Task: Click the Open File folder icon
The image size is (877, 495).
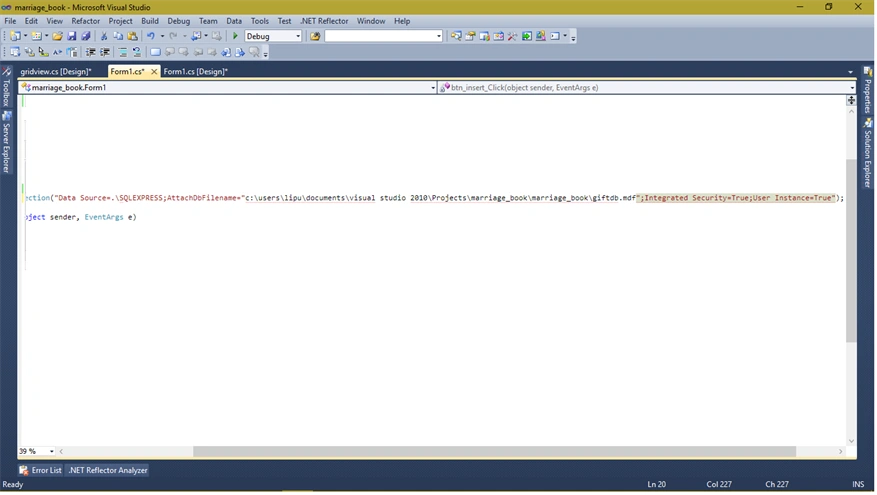Action: 57,36
